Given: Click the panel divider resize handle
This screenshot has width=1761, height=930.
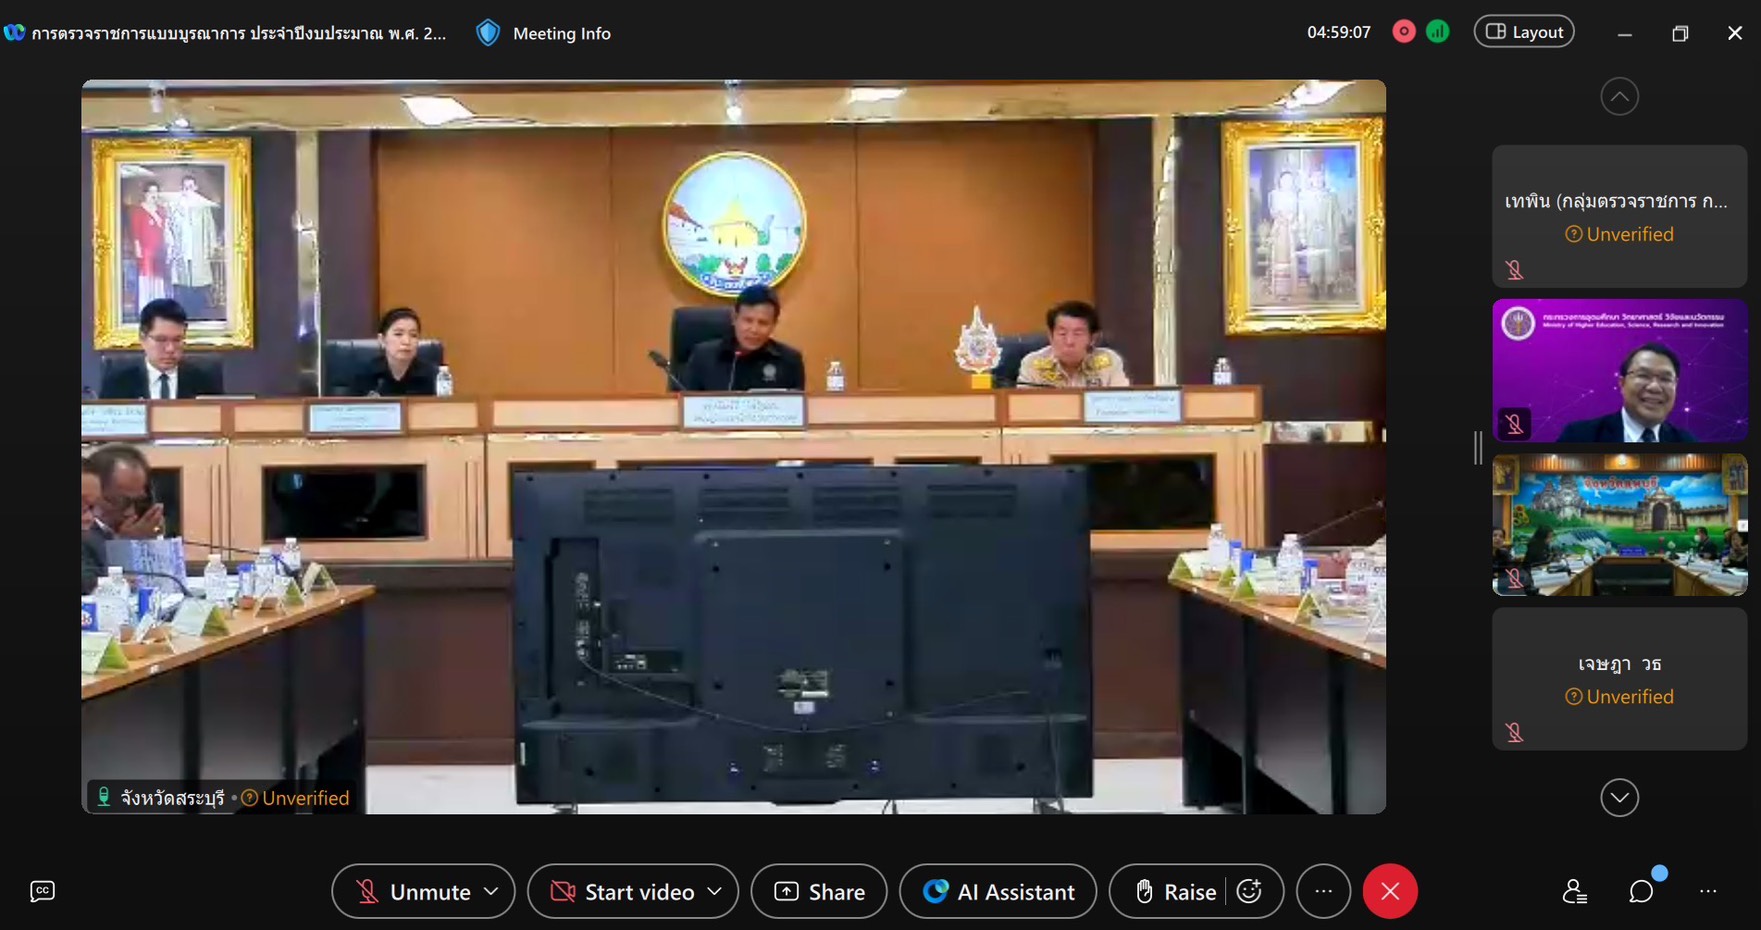Looking at the screenshot, I should 1478,447.
